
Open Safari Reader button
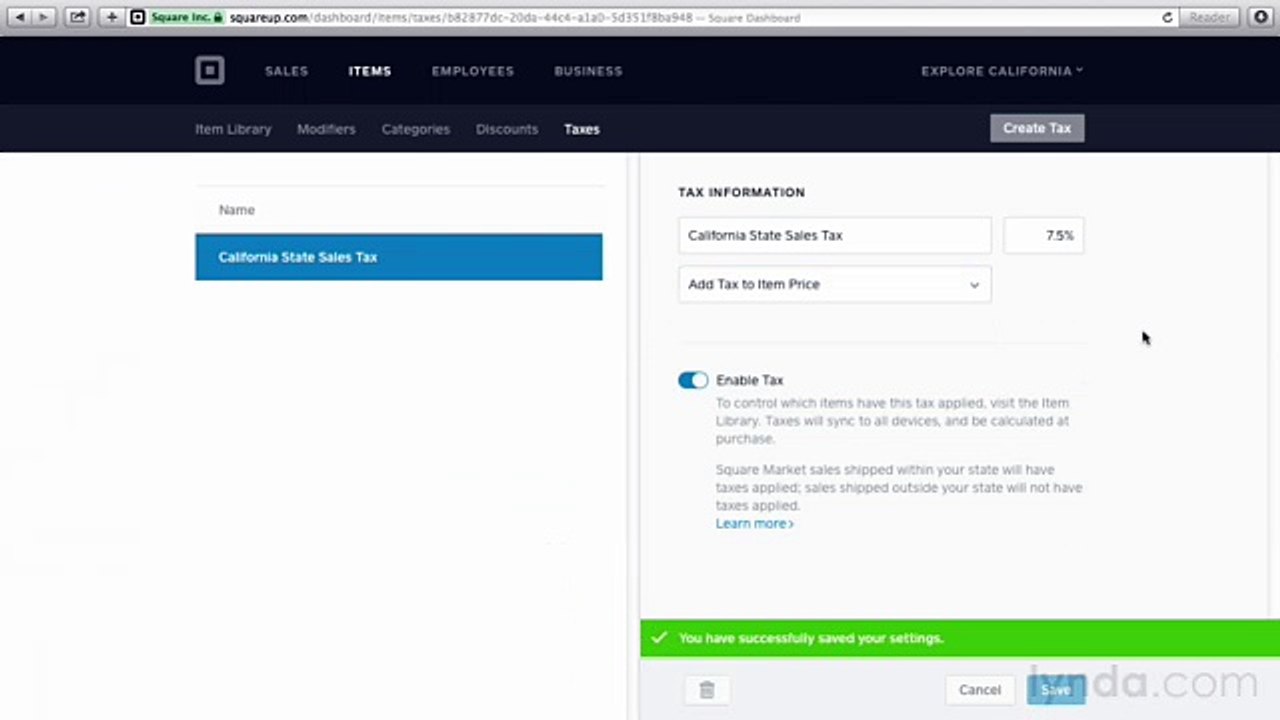tap(1209, 17)
